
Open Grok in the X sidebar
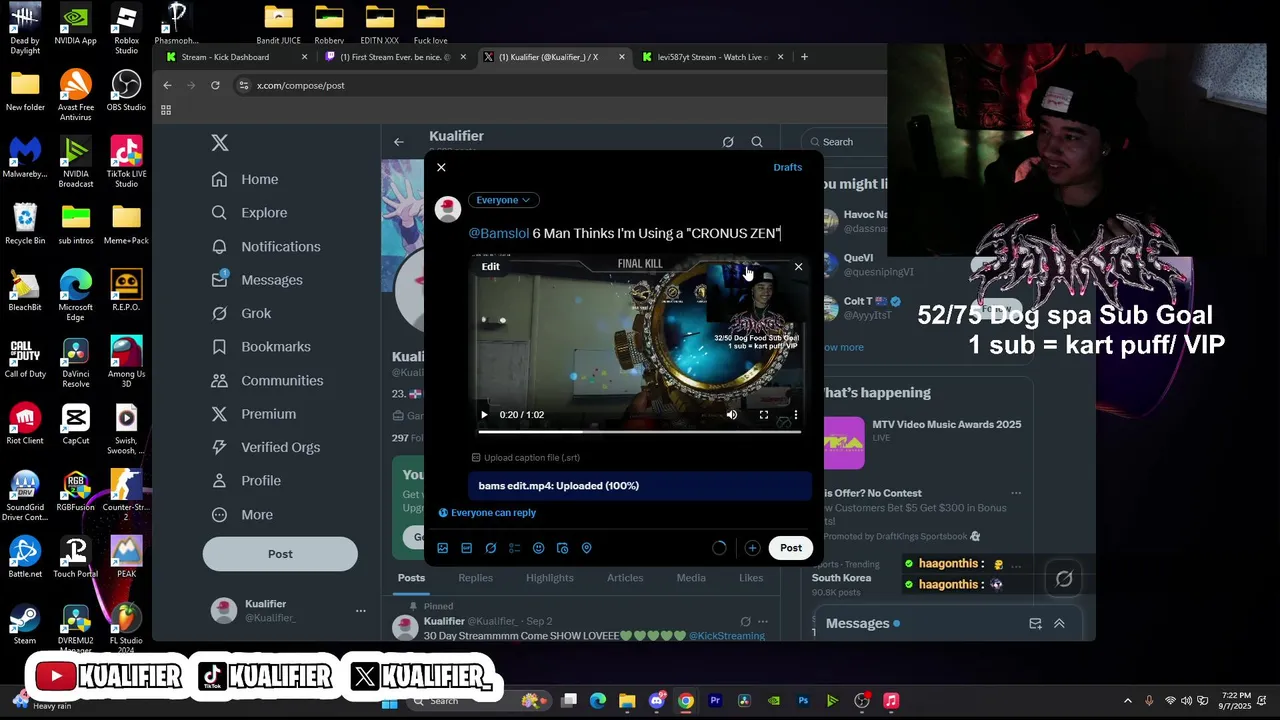click(x=241, y=314)
